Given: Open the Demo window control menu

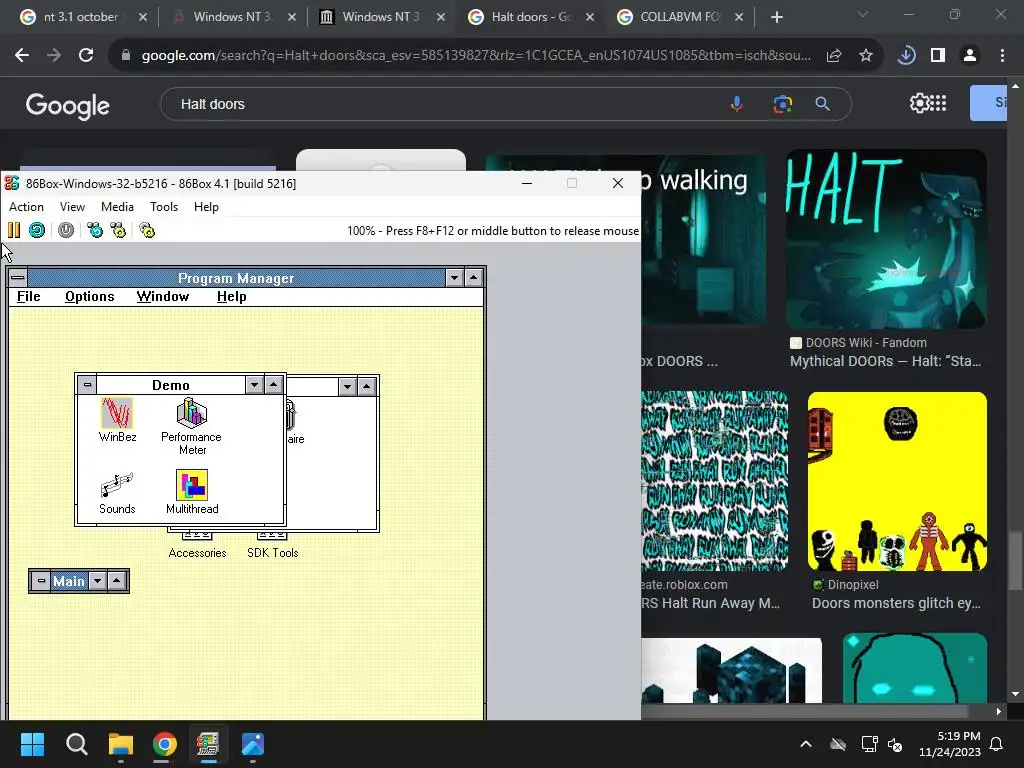Looking at the screenshot, I should pyautogui.click(x=87, y=385).
